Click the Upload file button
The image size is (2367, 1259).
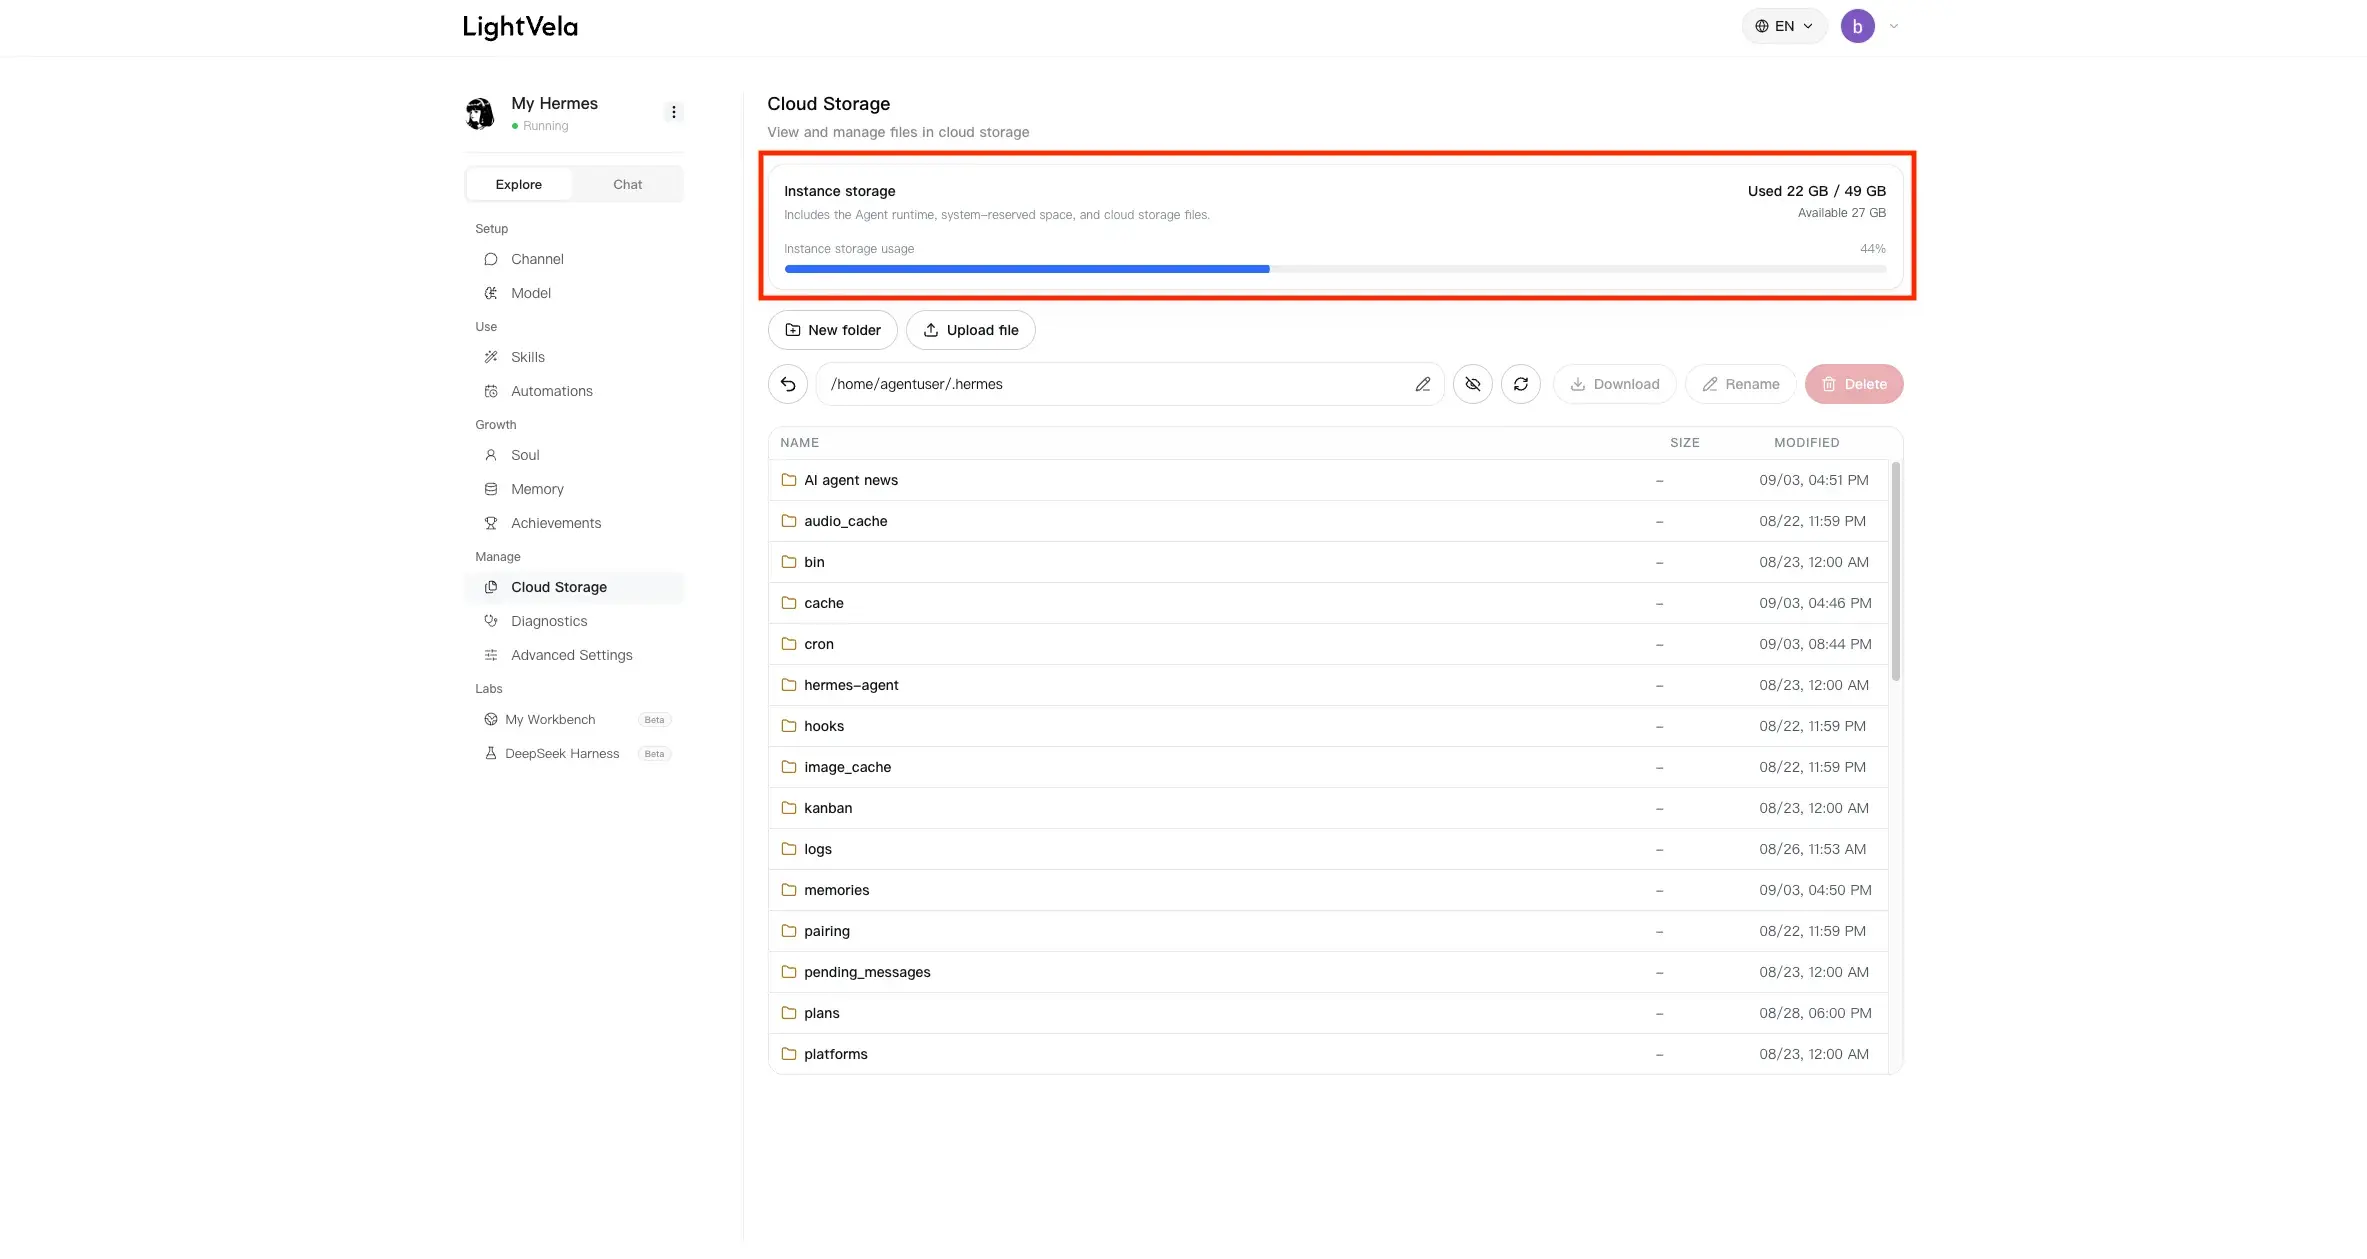[970, 330]
